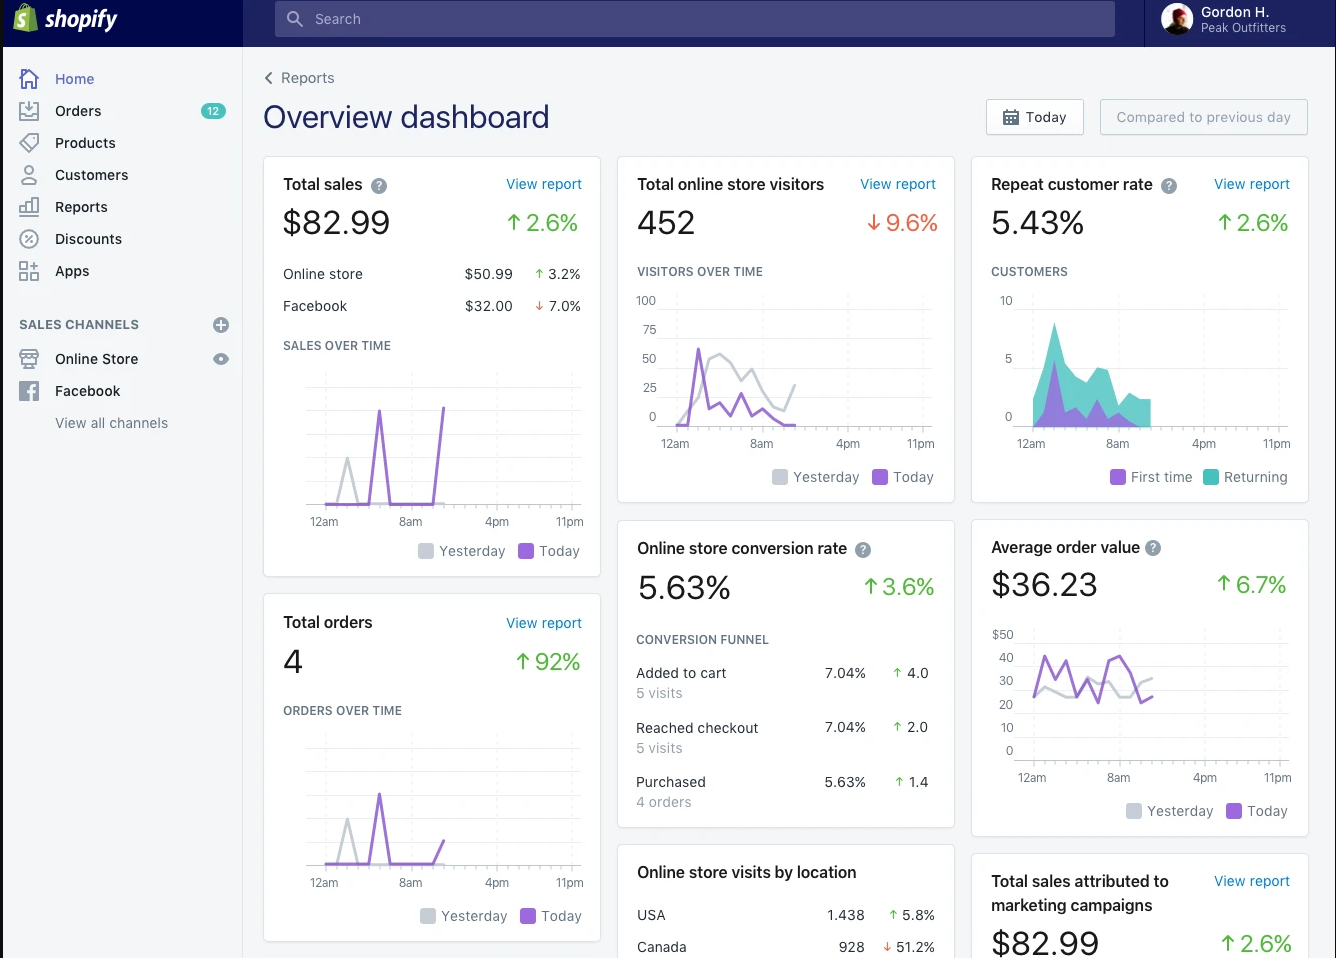Open the Gordon H. account menu
Screen dimensions: 1336x958
click(x=1225, y=18)
